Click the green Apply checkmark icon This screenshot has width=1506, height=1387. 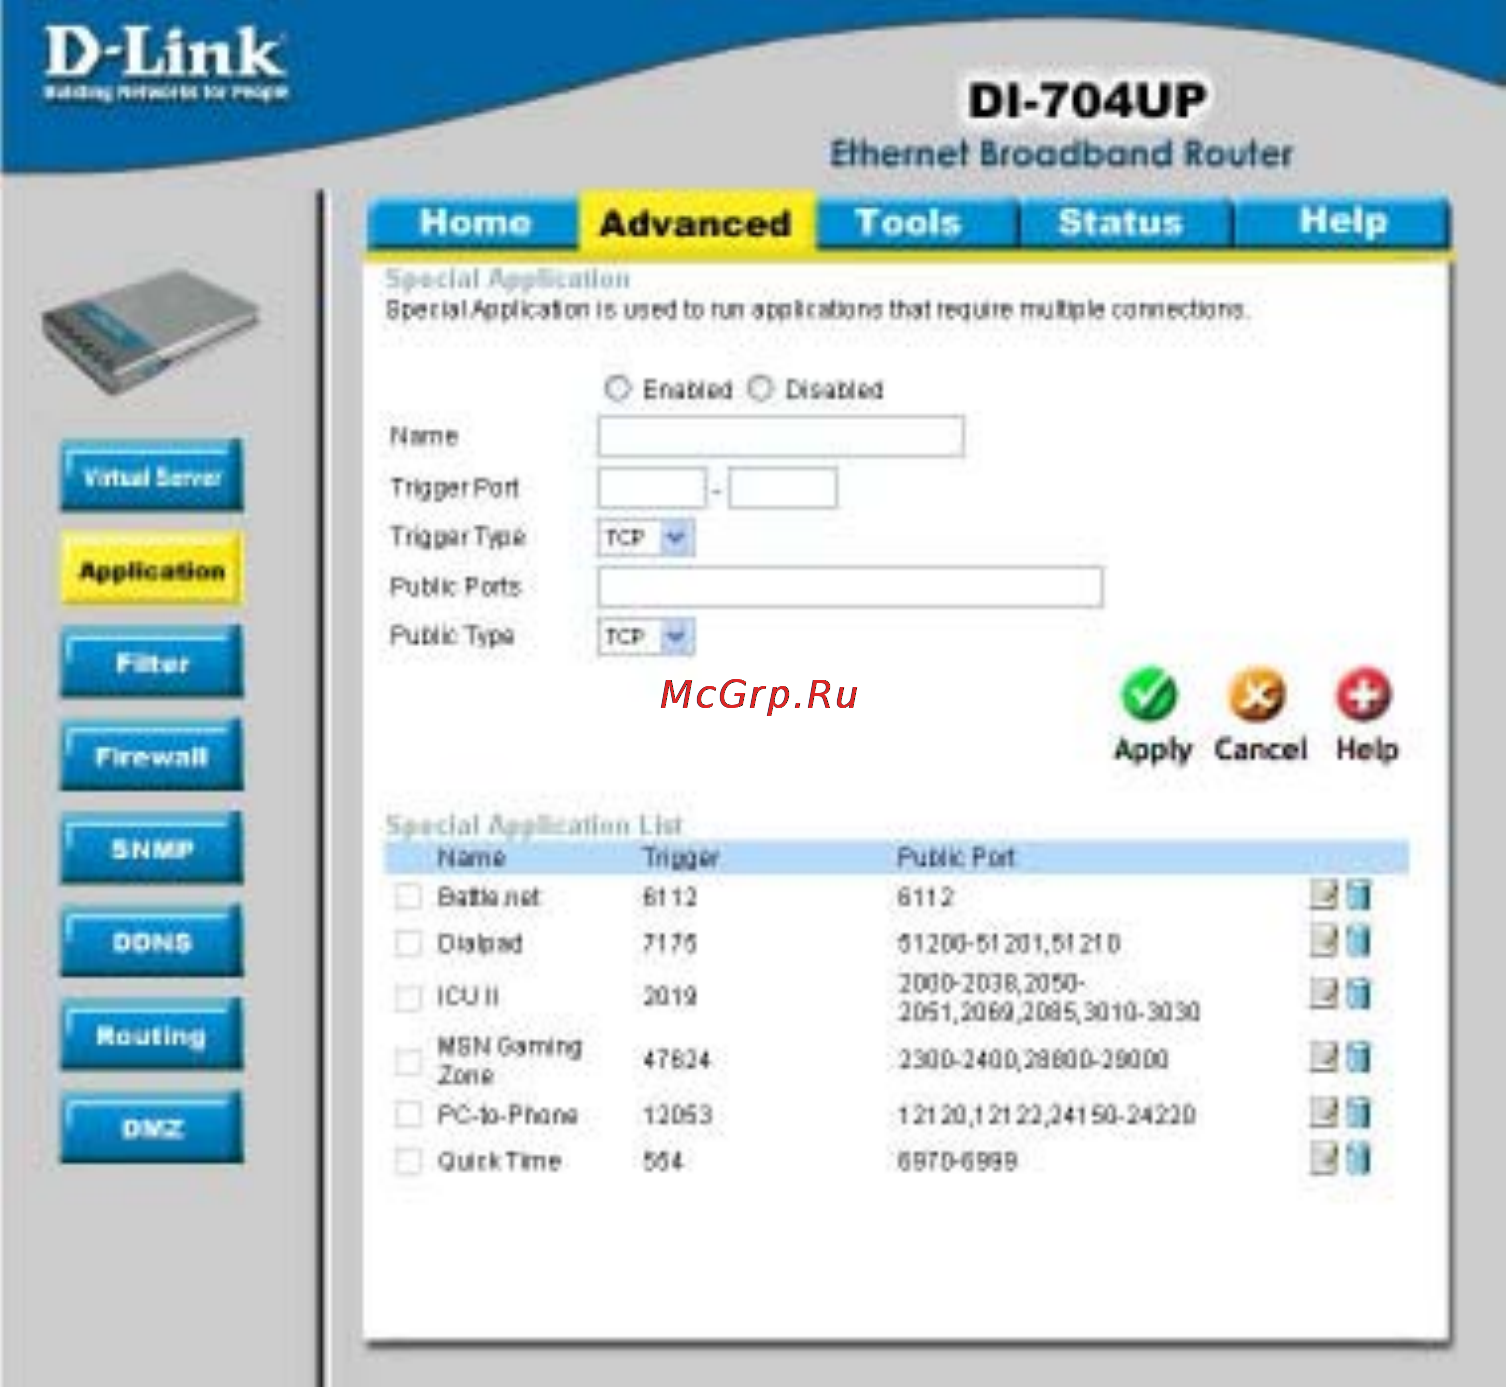tap(1149, 694)
